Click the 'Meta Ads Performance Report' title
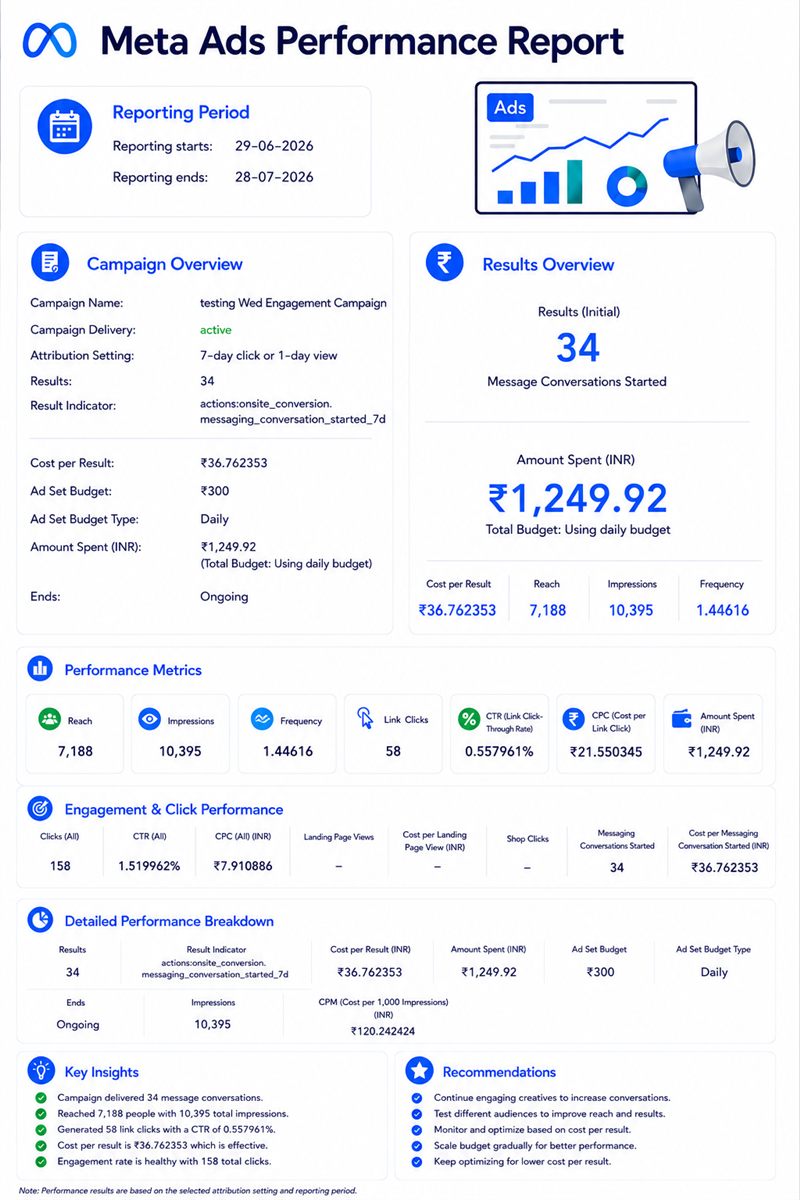Viewport: 800px width, 1200px height. click(363, 41)
